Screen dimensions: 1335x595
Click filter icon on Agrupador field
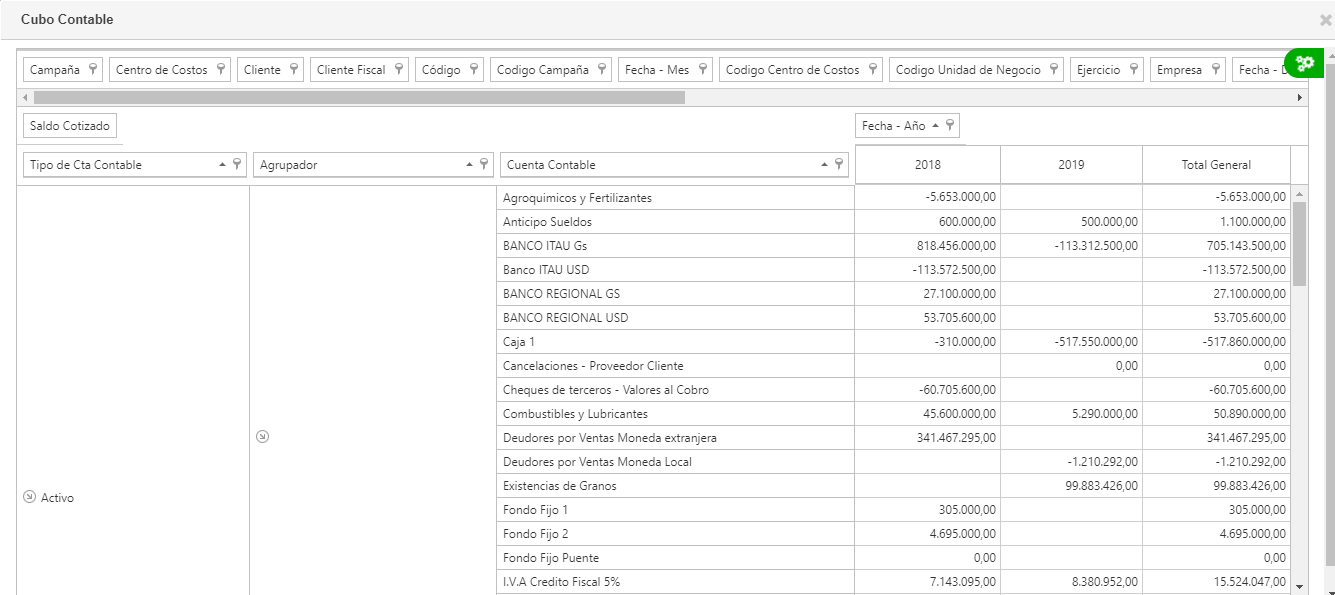tap(484, 165)
